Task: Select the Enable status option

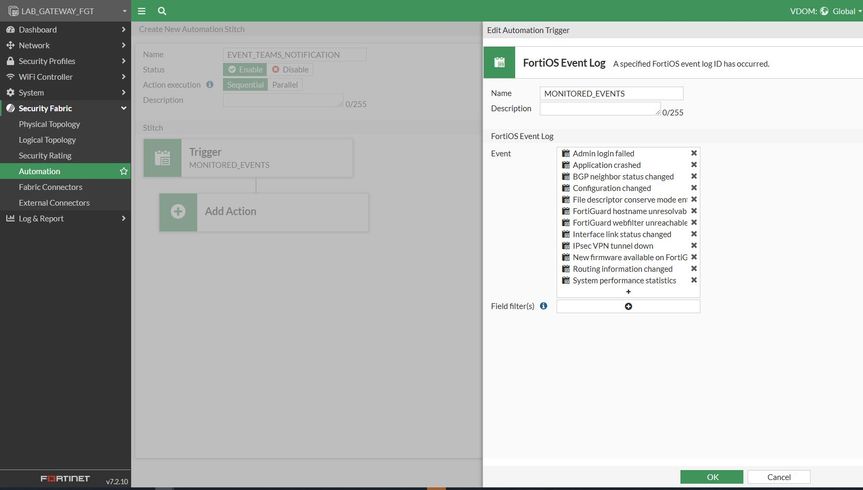Action: click(x=245, y=69)
